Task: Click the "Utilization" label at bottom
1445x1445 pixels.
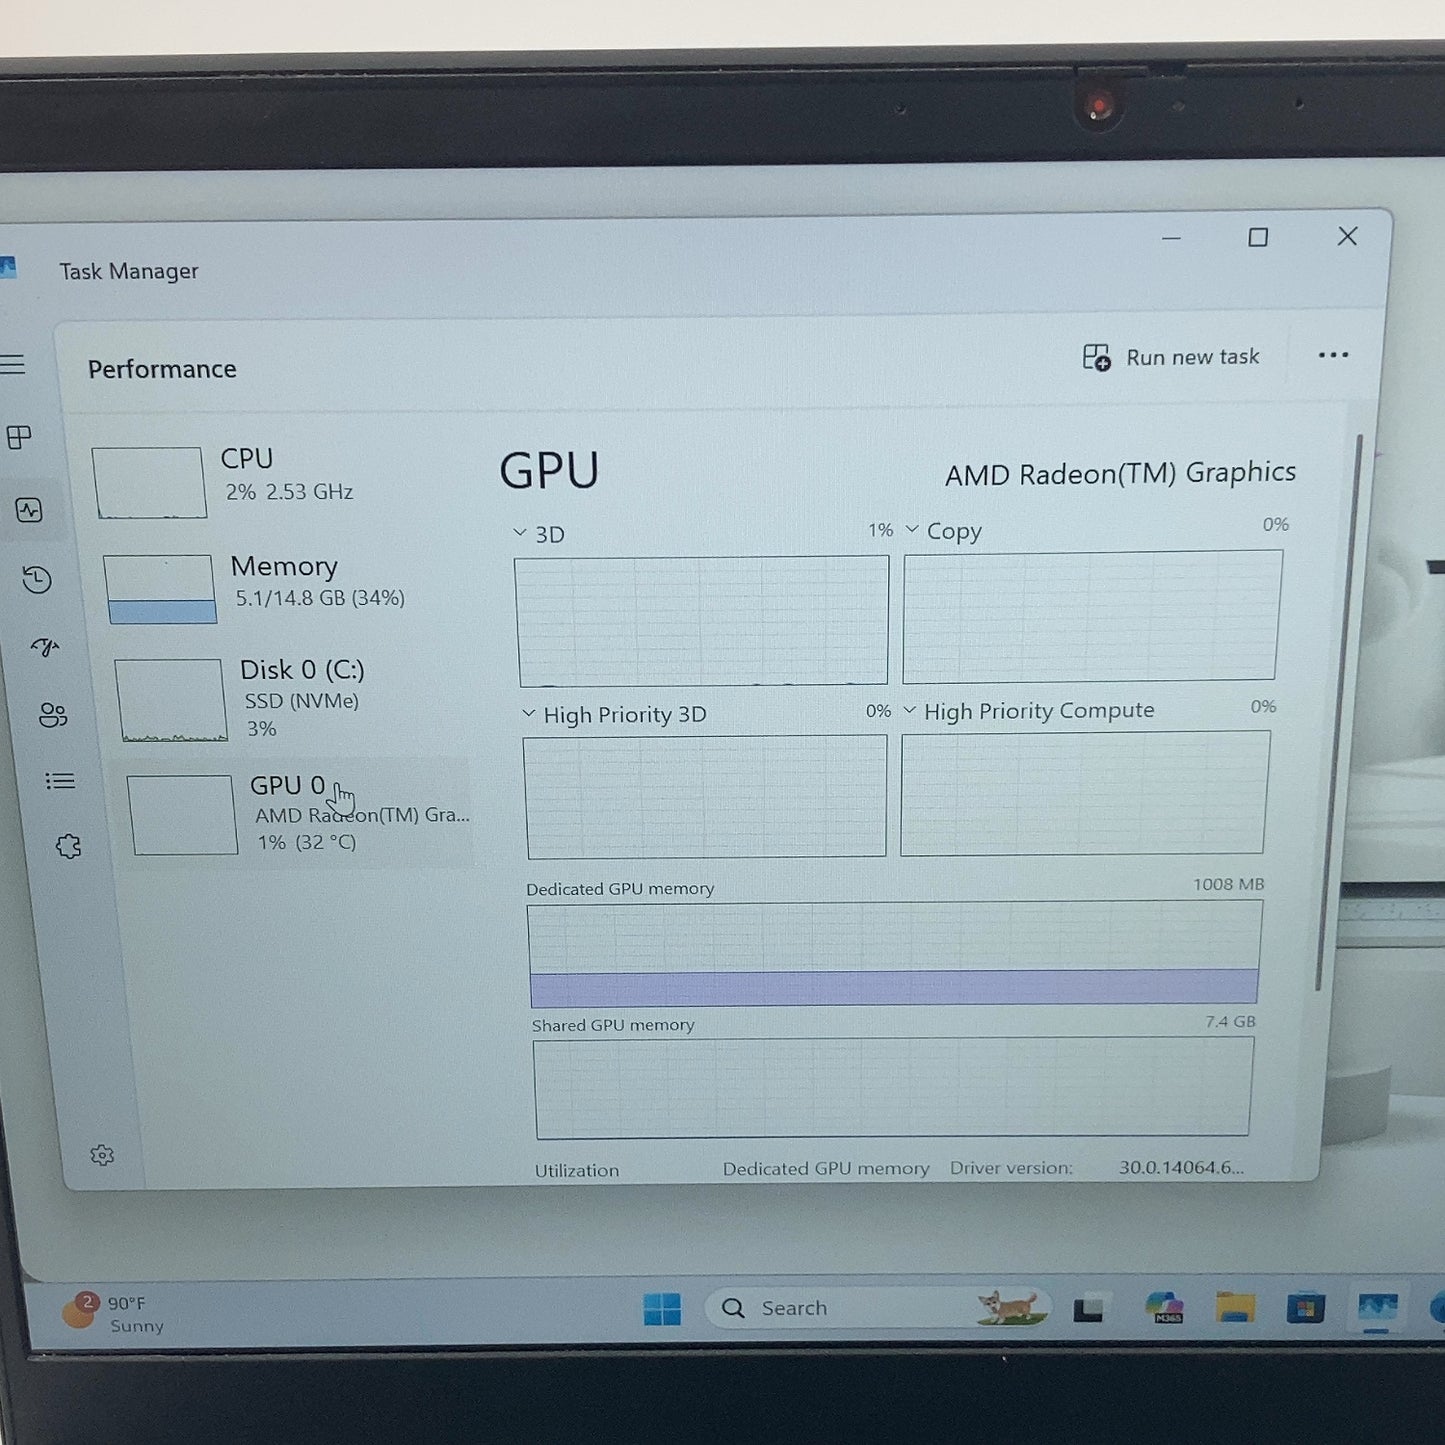Action: coord(577,1170)
